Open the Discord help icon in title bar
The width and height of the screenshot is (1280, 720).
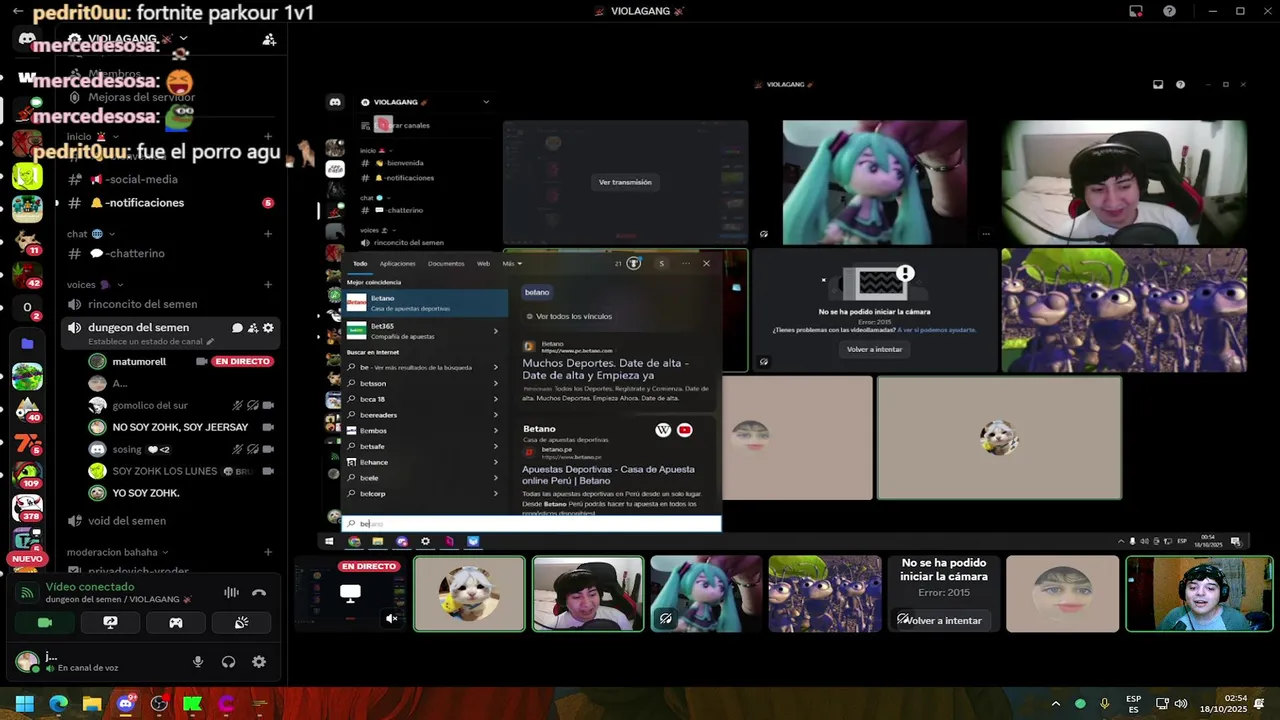(x=1169, y=11)
